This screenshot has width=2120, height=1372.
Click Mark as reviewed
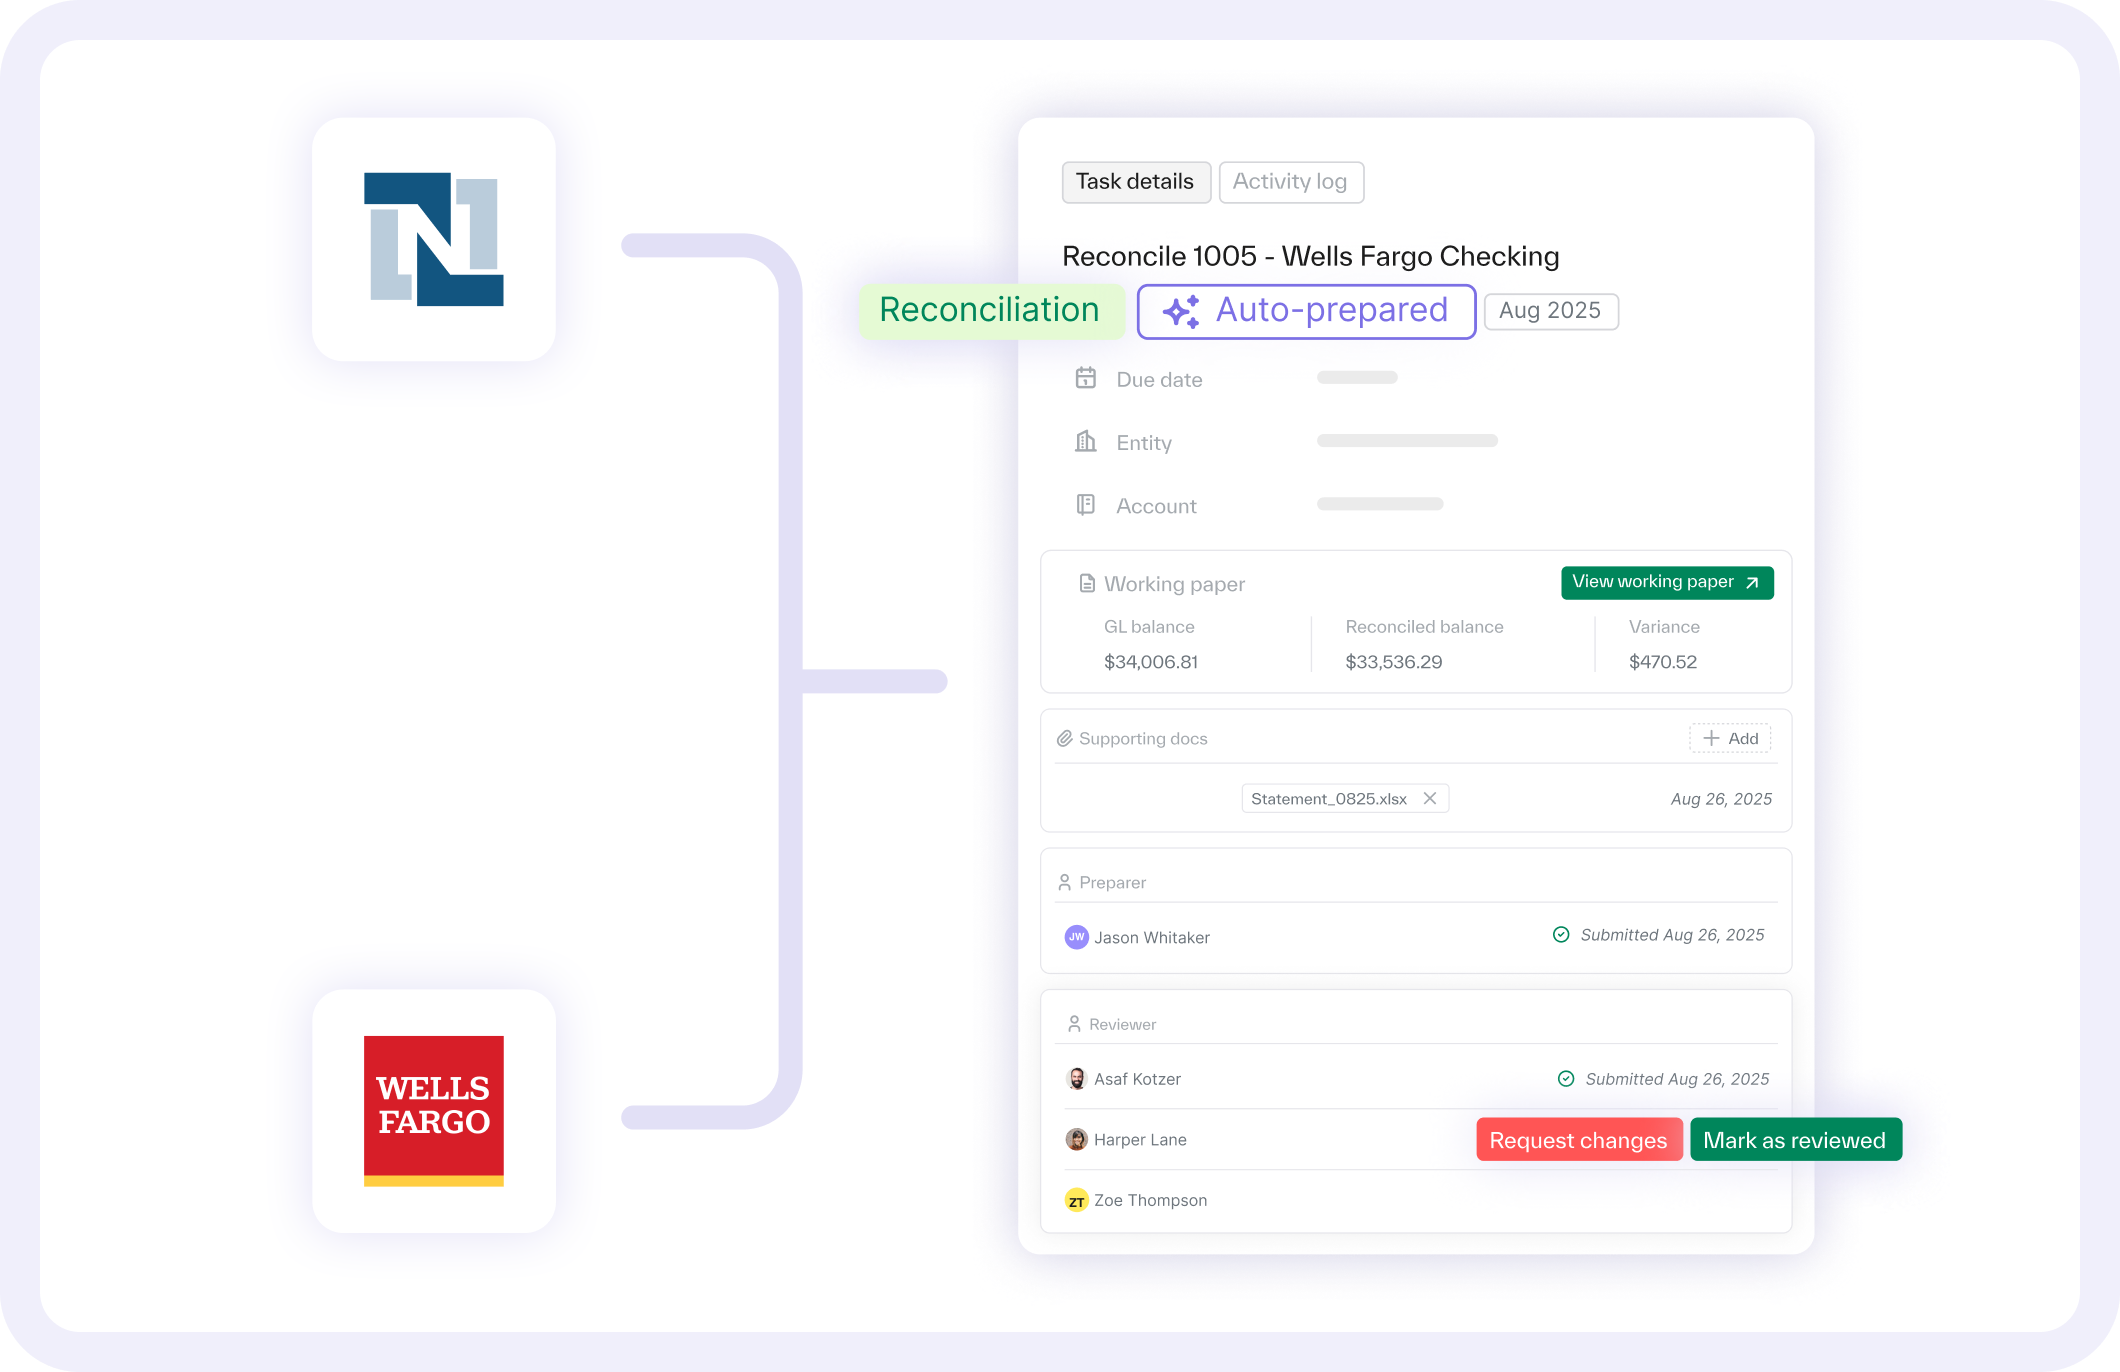[x=1794, y=1140]
